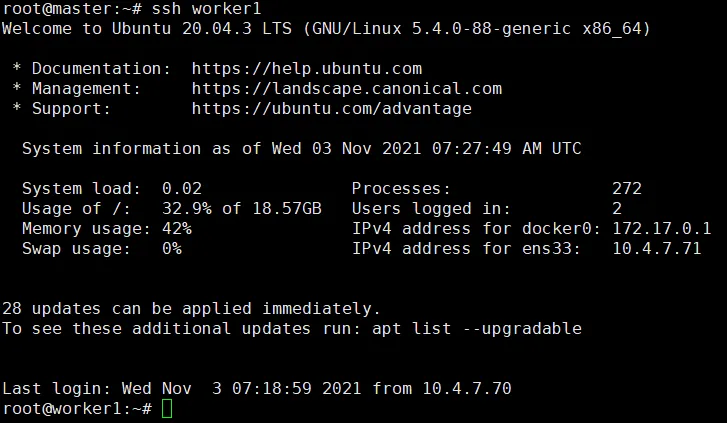
Task: Click the disk usage text '32.9% of 18.57GB'
Action: [x=242, y=209]
